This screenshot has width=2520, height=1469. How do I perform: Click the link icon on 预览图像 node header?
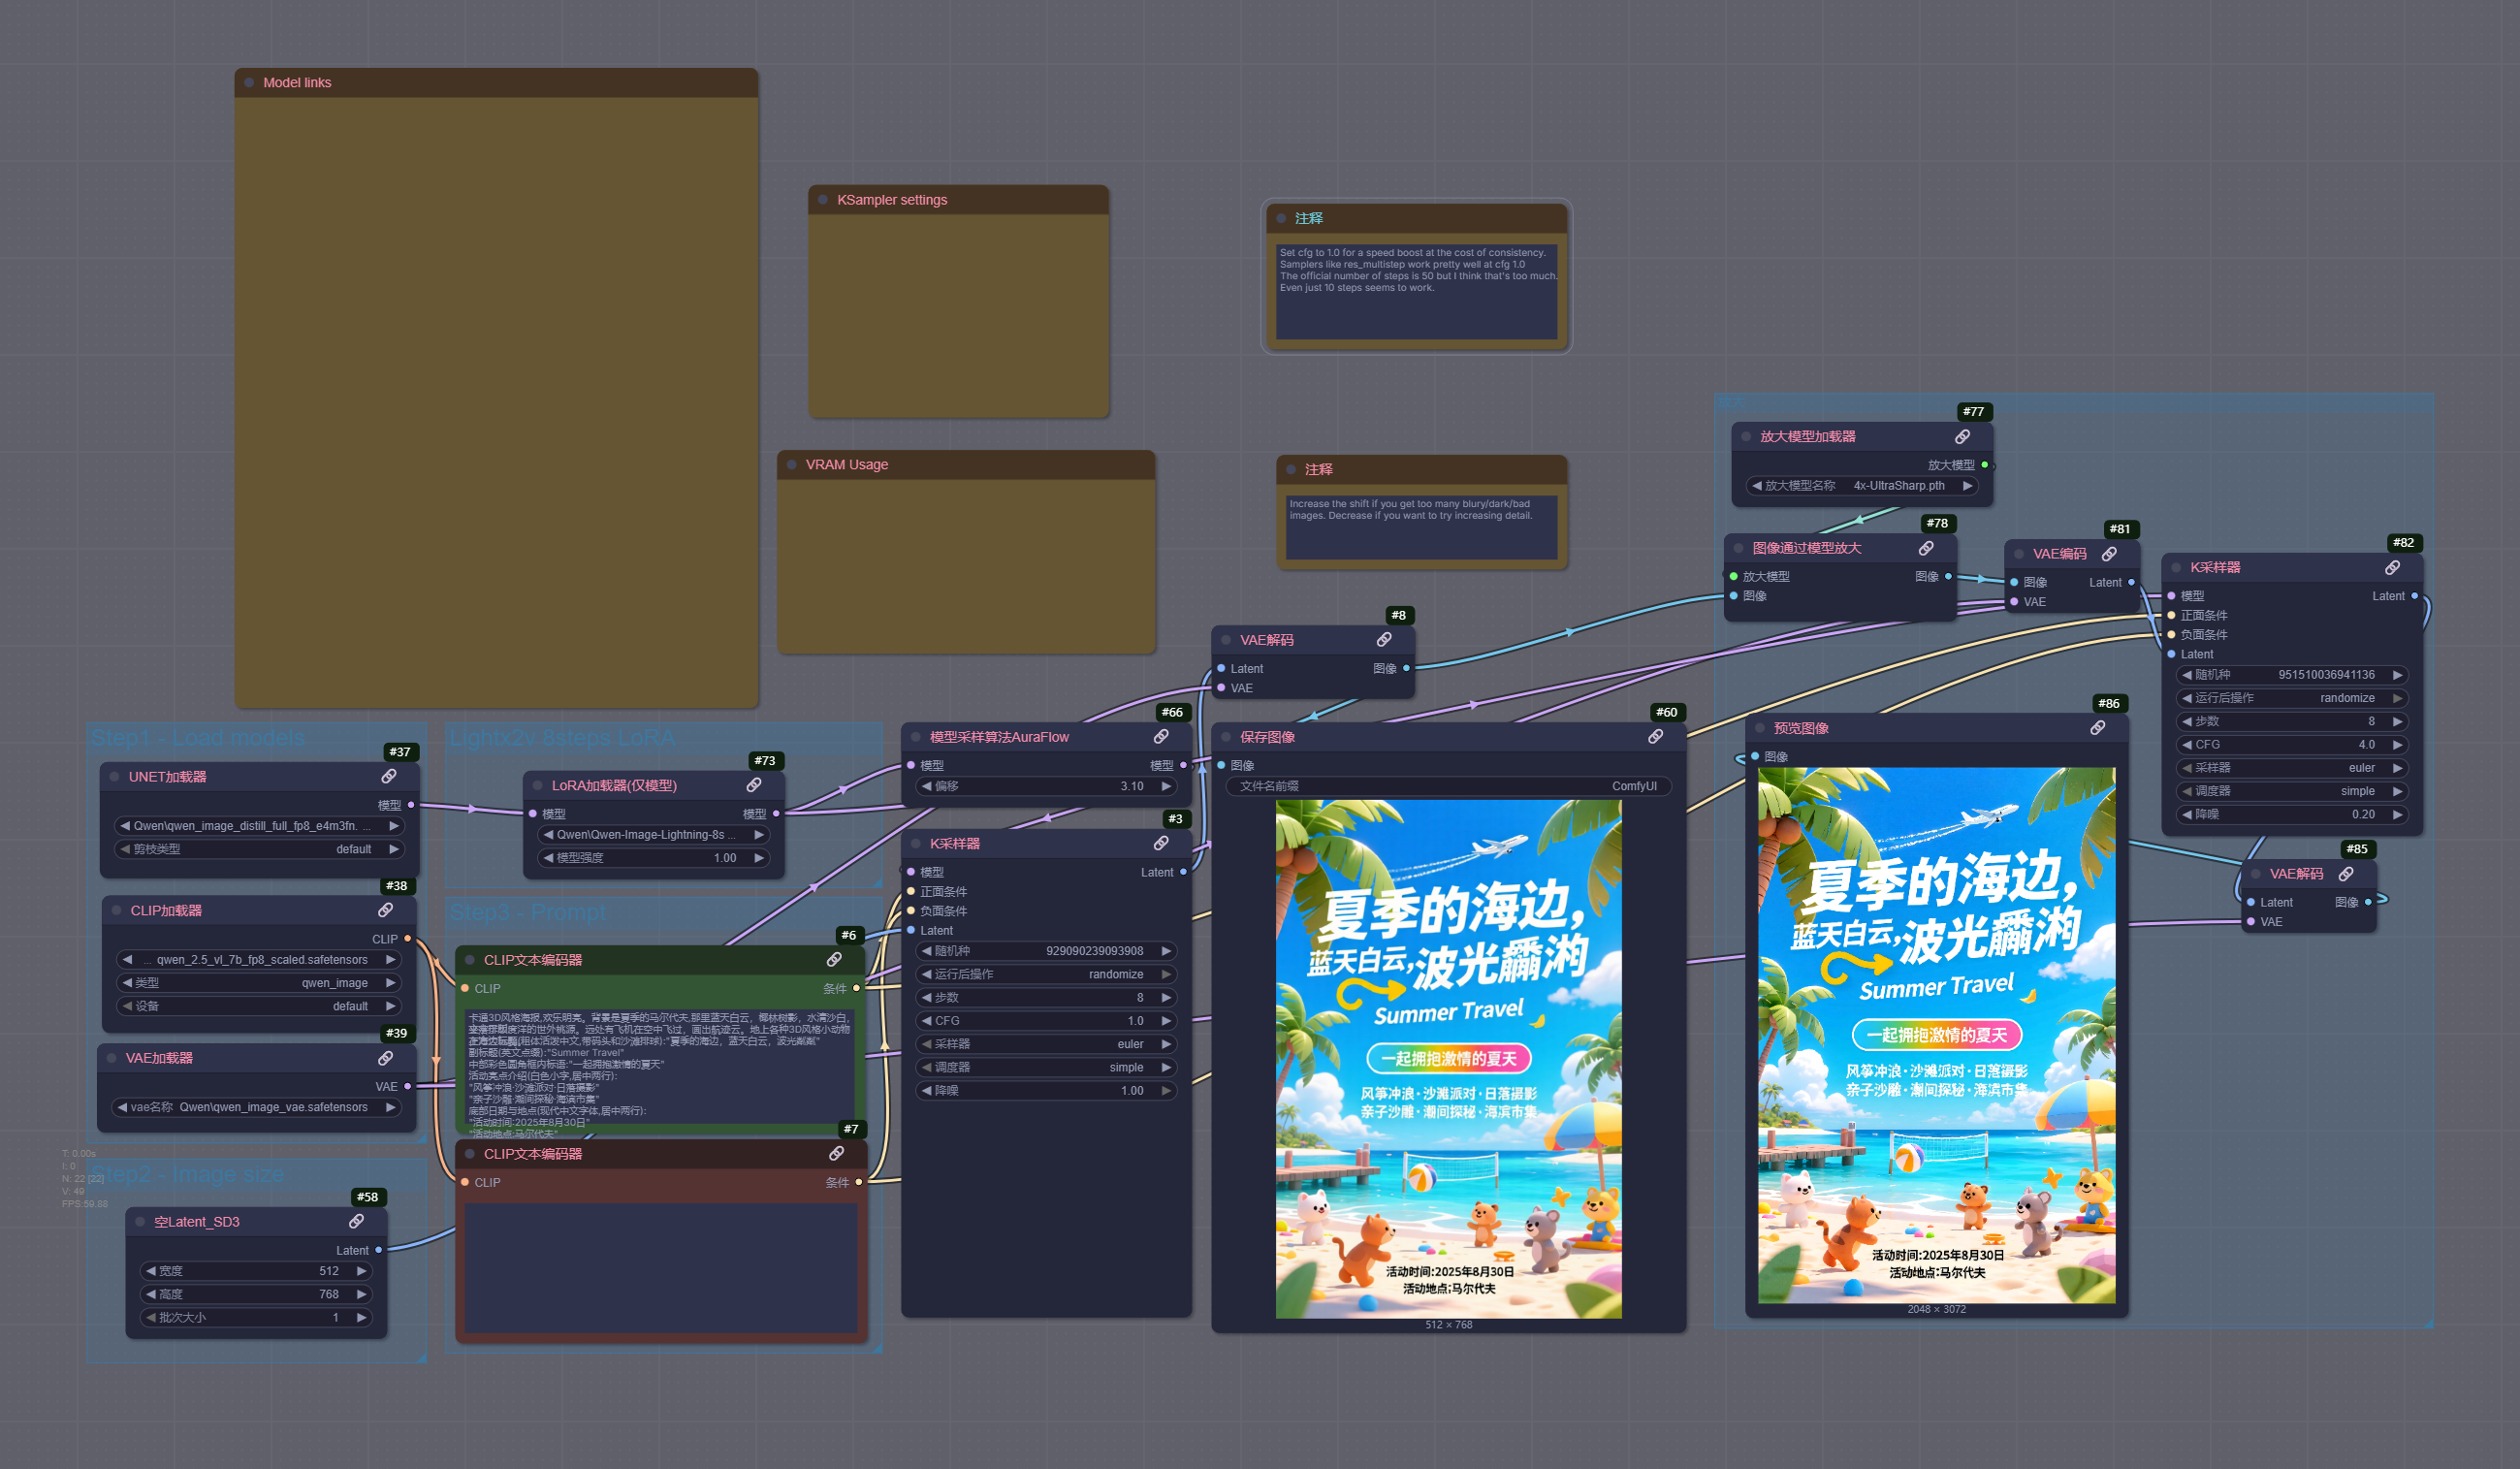coord(2097,728)
